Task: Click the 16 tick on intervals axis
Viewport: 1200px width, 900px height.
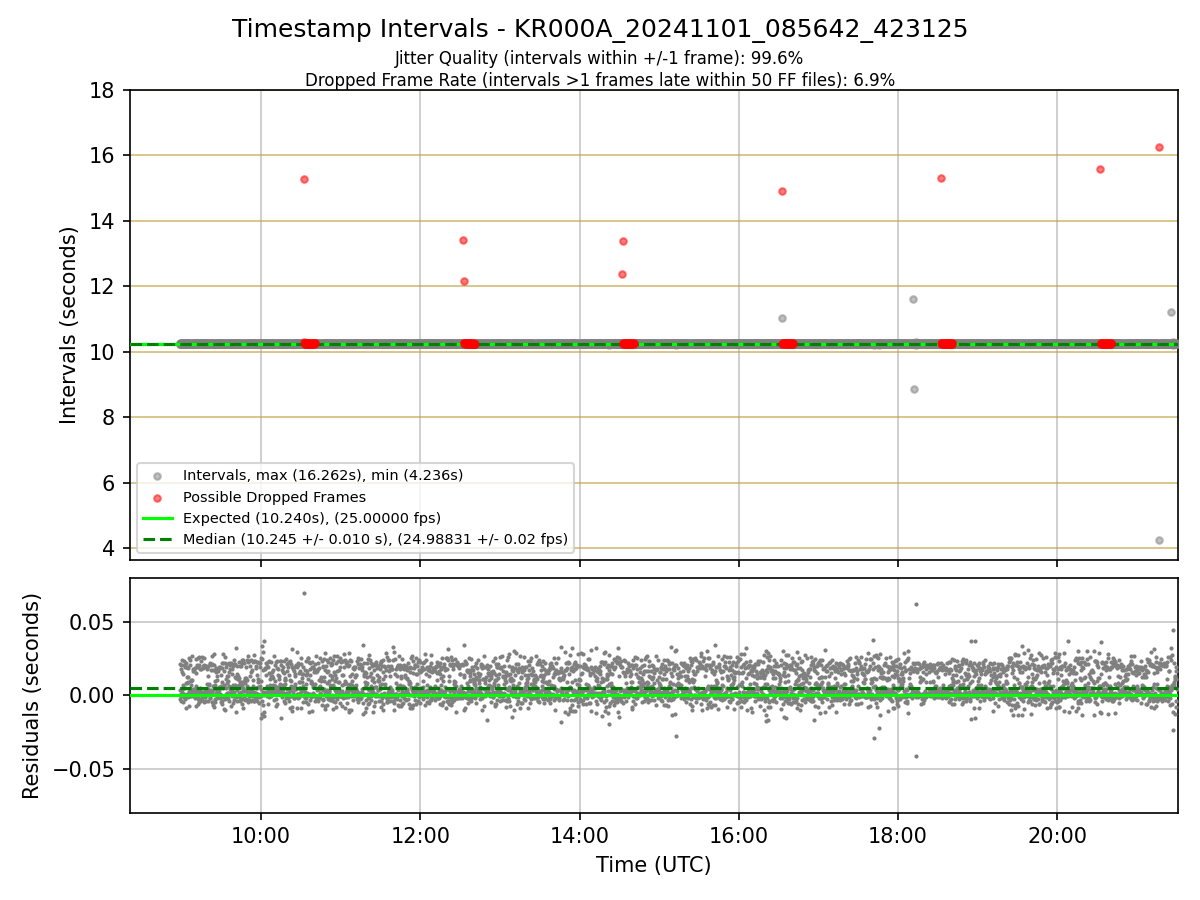Action: [102, 155]
